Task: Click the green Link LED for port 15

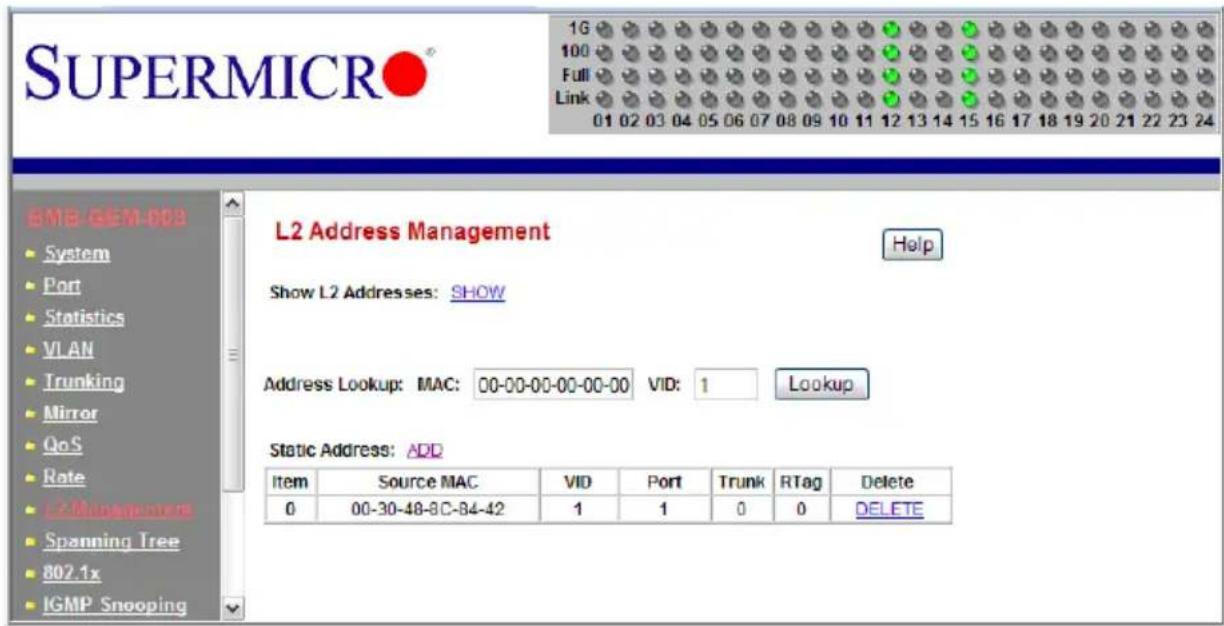Action: (x=969, y=97)
